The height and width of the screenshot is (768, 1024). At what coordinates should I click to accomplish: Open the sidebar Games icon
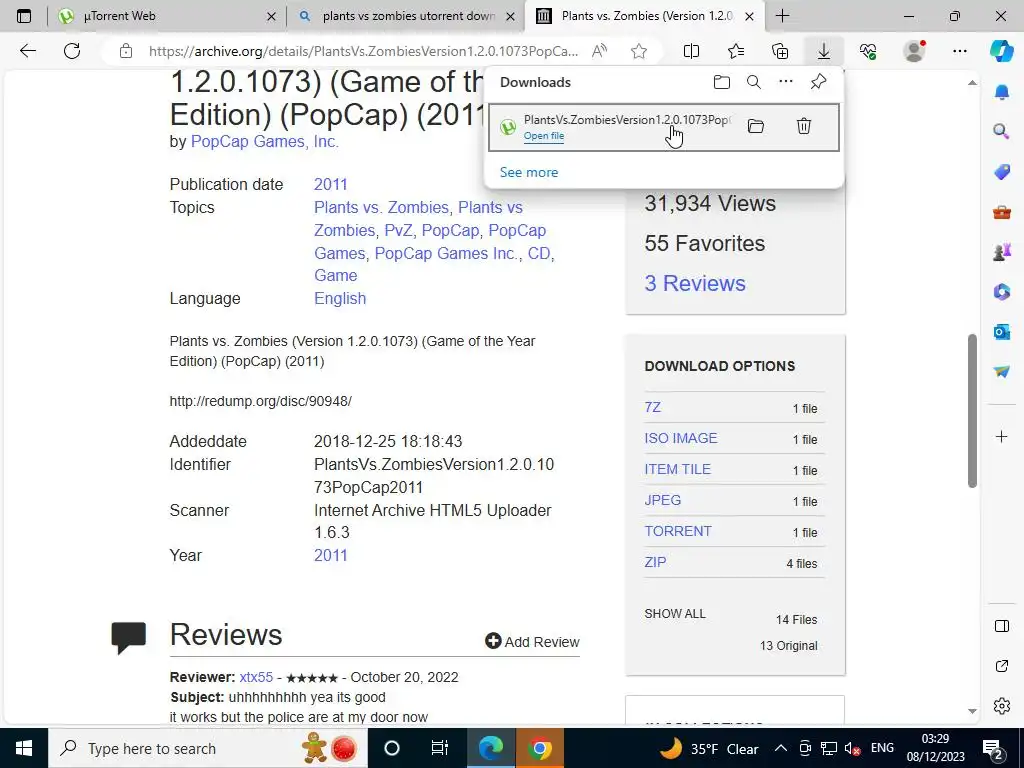[1002, 252]
